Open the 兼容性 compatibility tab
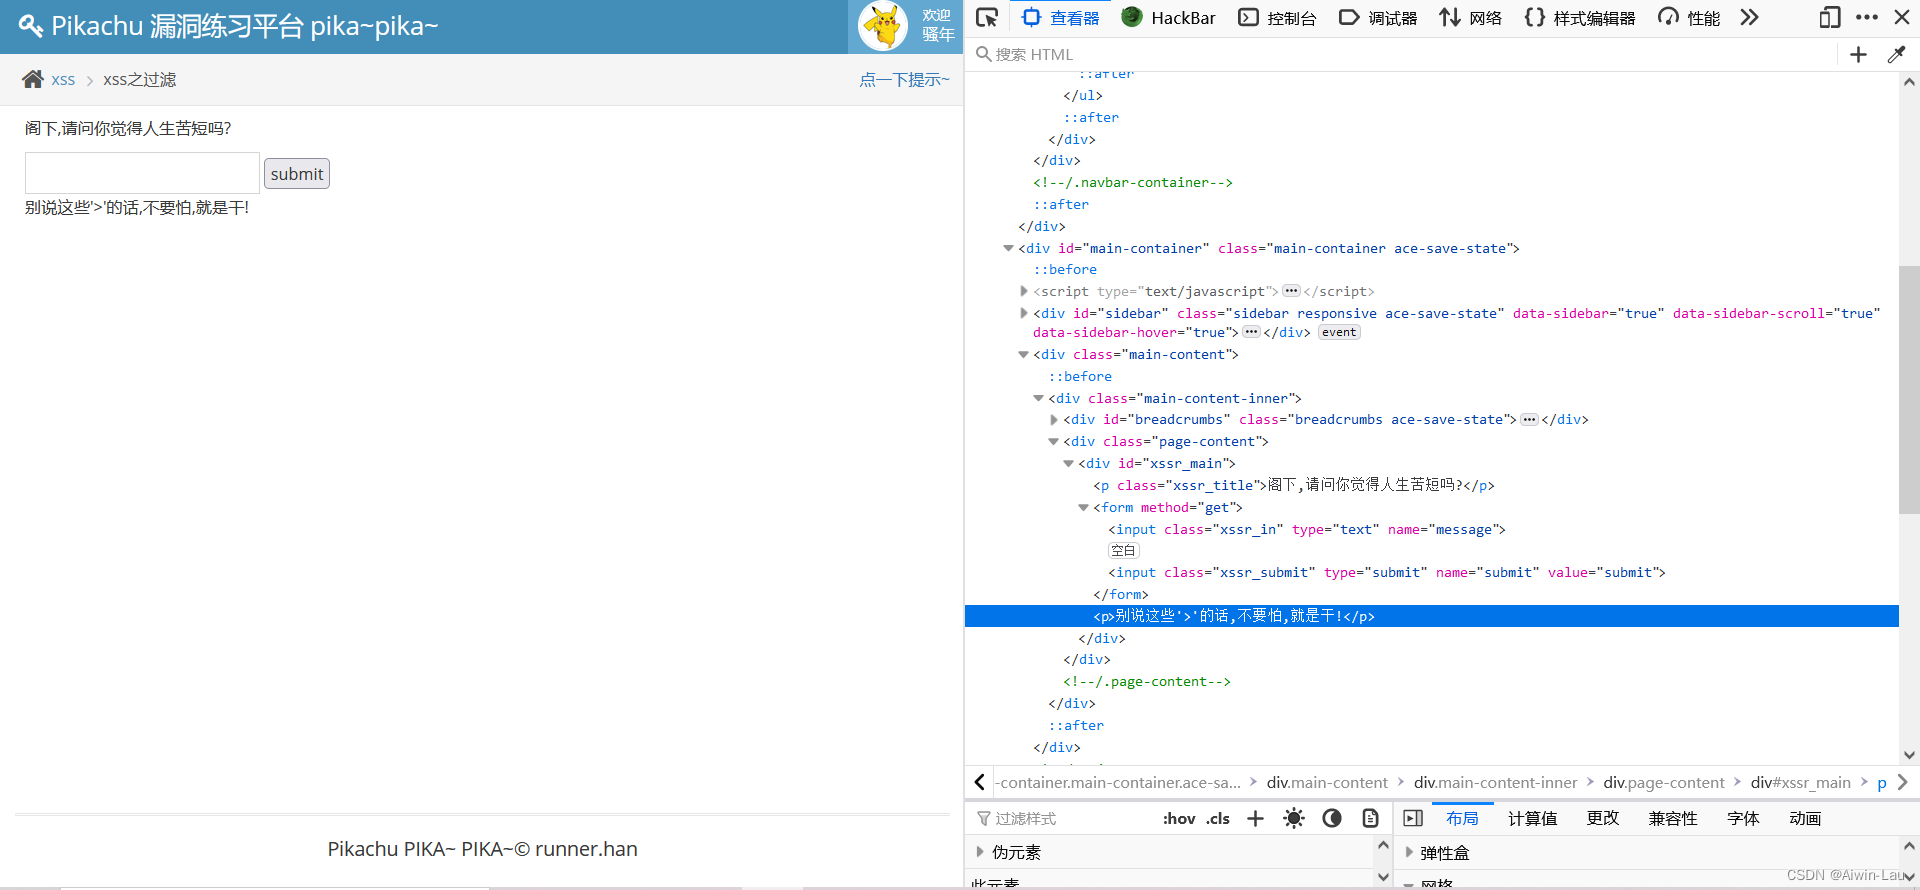Viewport: 1920px width, 890px height. (1672, 818)
